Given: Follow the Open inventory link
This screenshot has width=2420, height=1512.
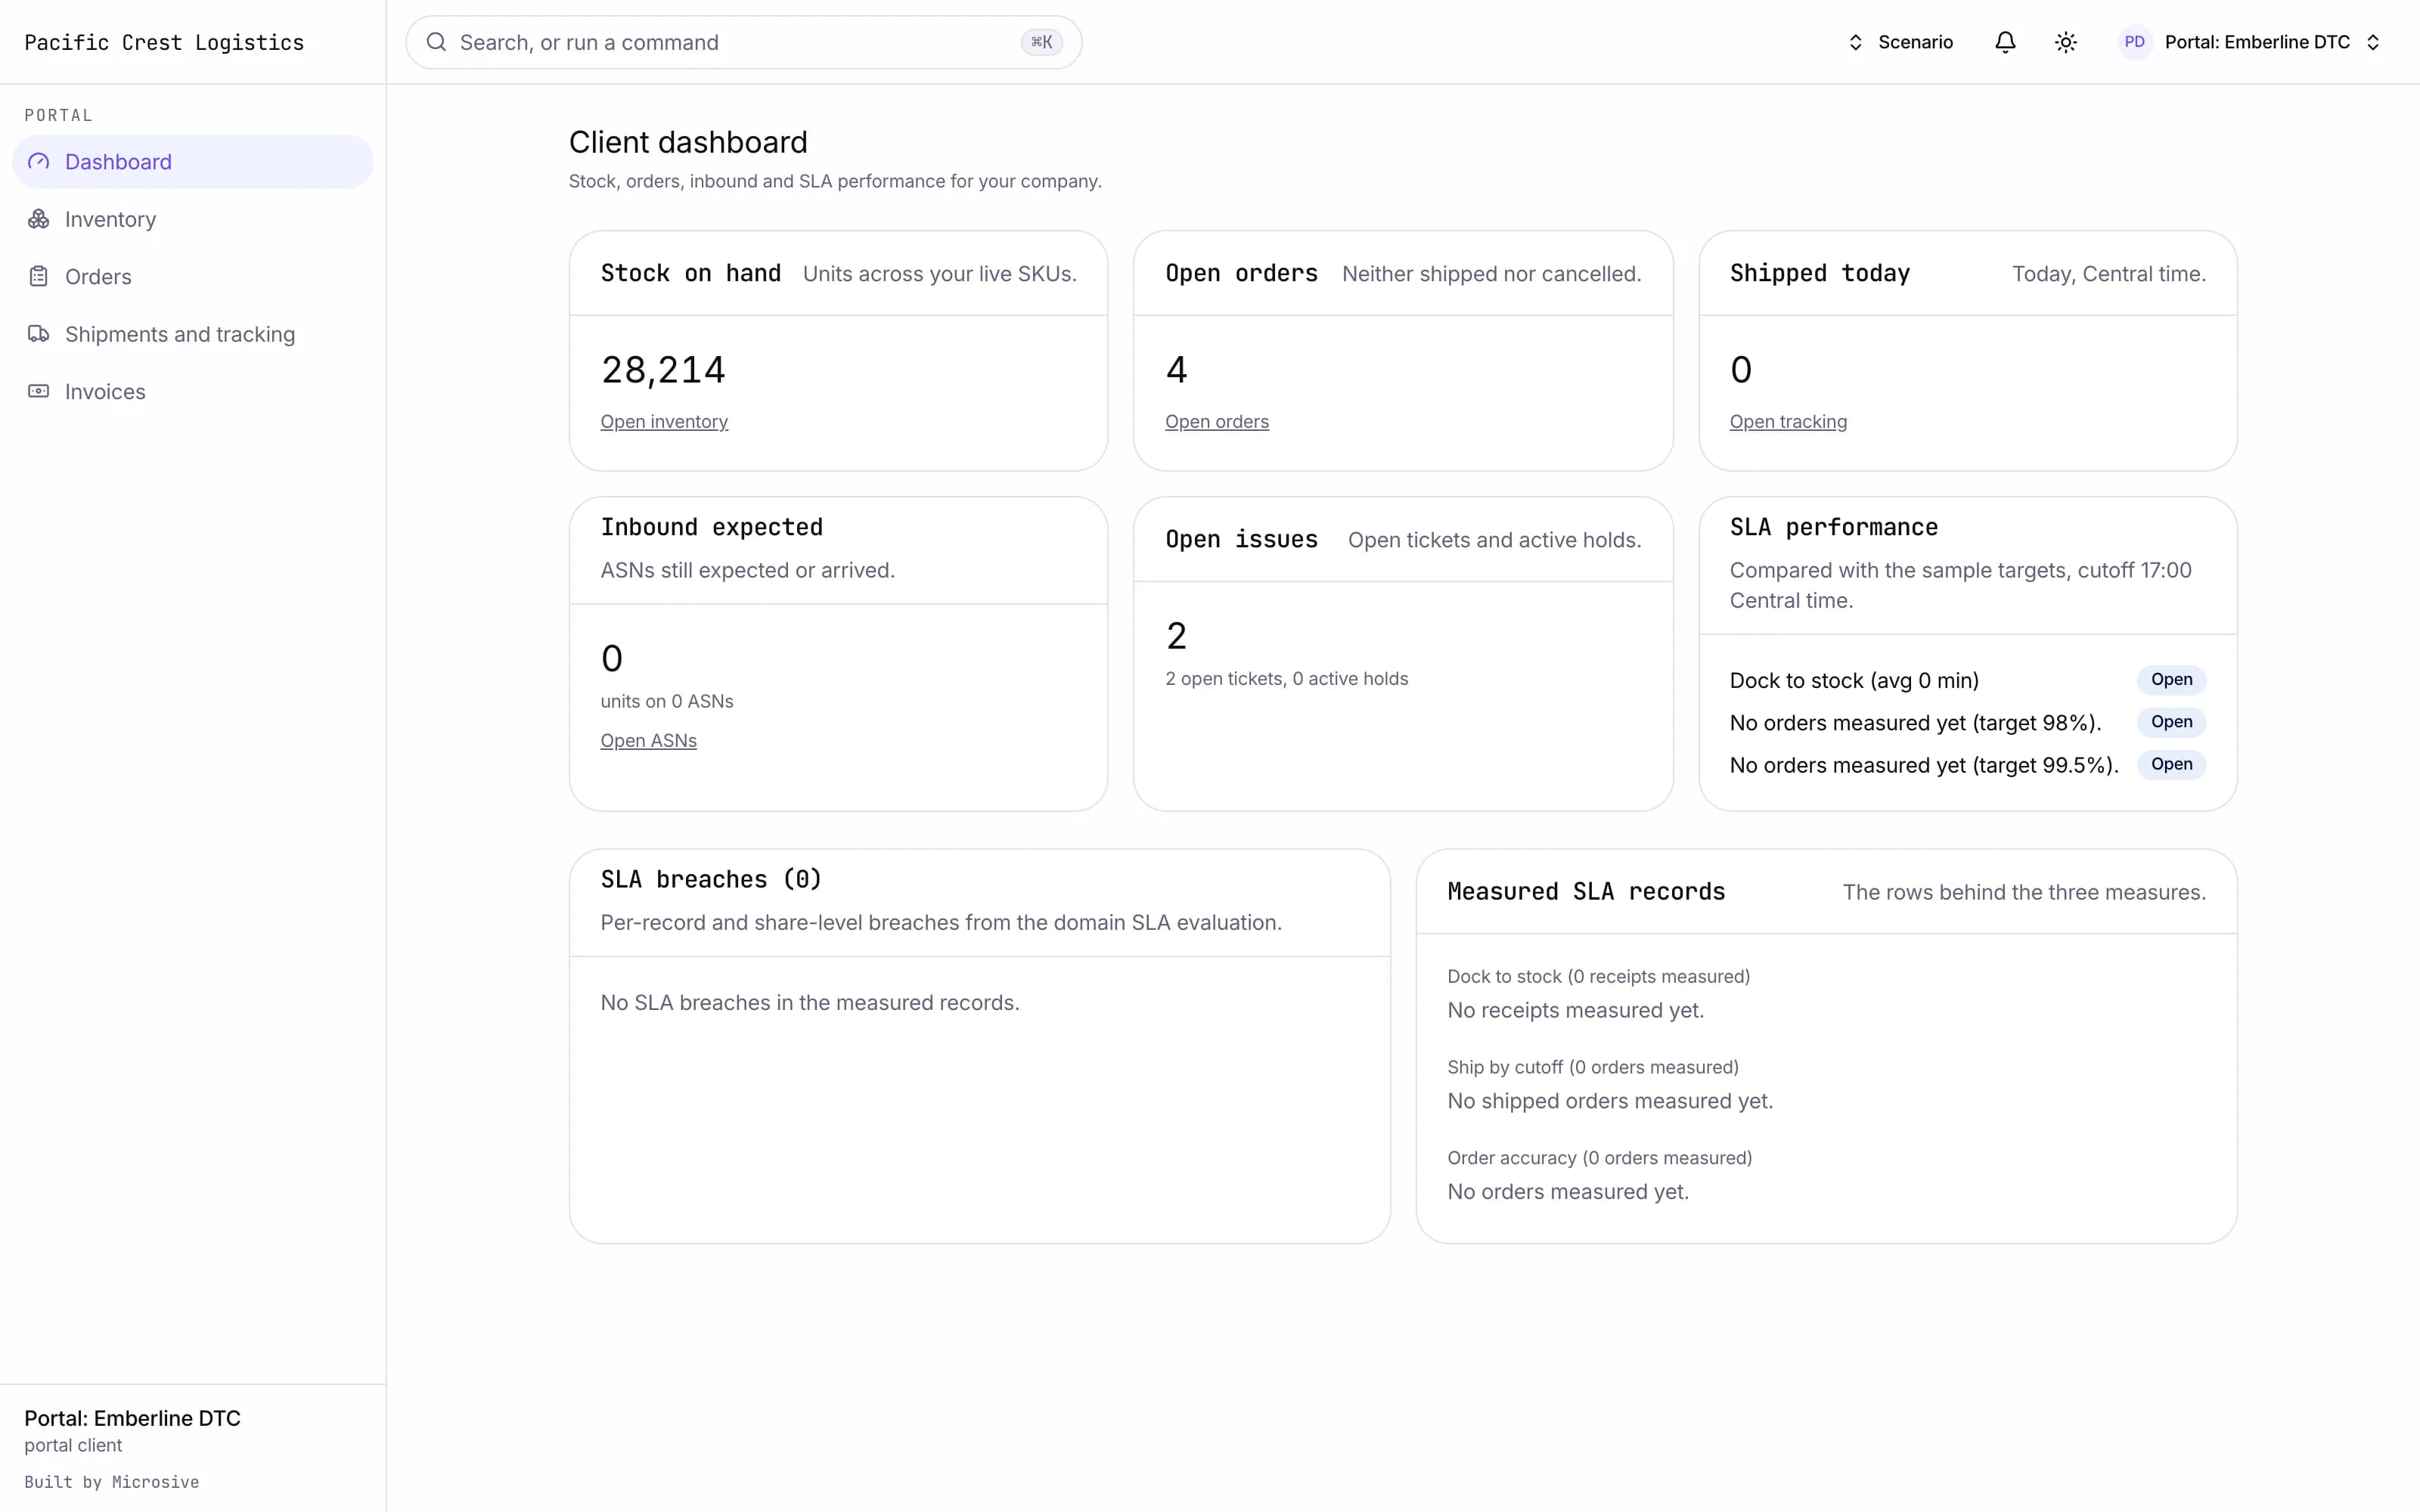Looking at the screenshot, I should 664,422.
